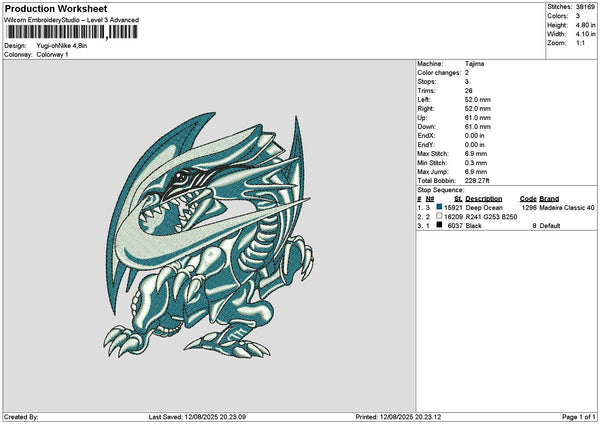Image resolution: width=600 pixels, height=424 pixels.
Task: Click the 'Max Stitch:' label
Action: (x=433, y=154)
